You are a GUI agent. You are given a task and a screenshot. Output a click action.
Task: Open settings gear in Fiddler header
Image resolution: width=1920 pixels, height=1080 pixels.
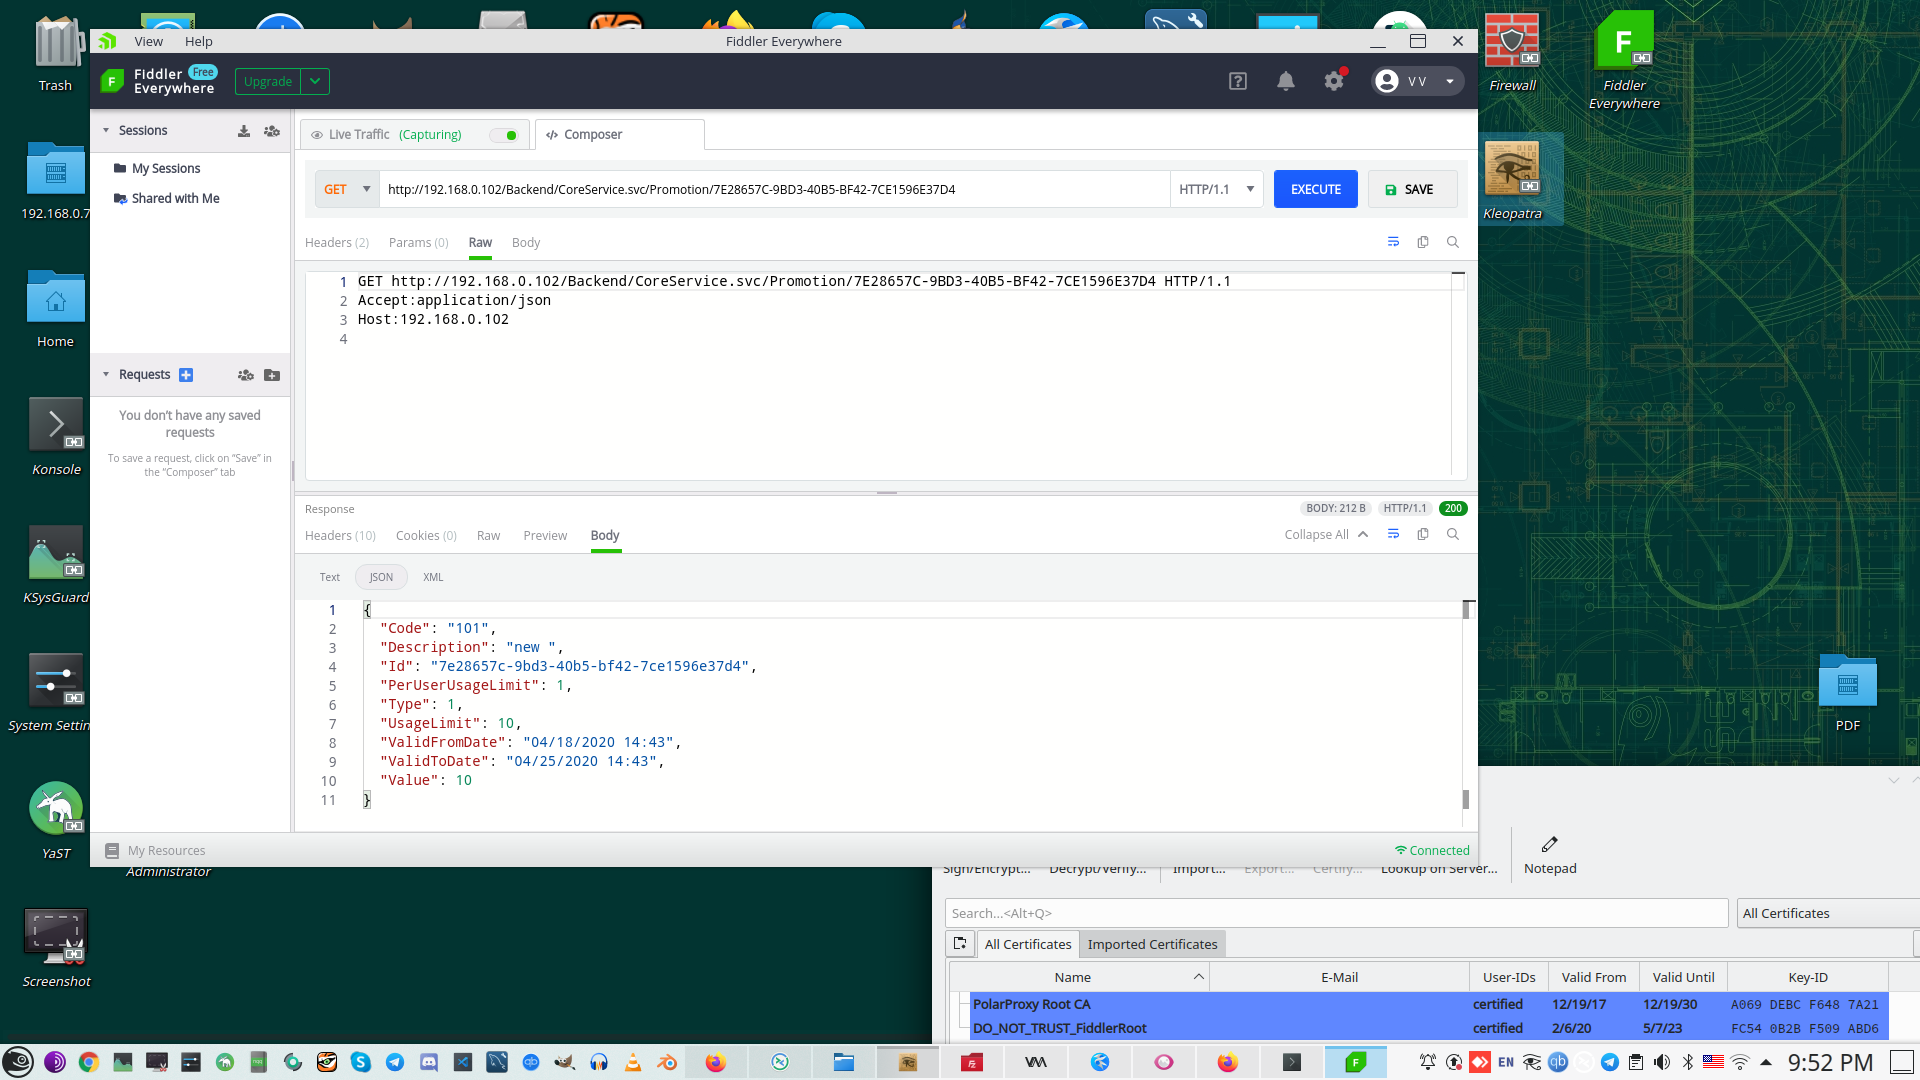[1334, 82]
